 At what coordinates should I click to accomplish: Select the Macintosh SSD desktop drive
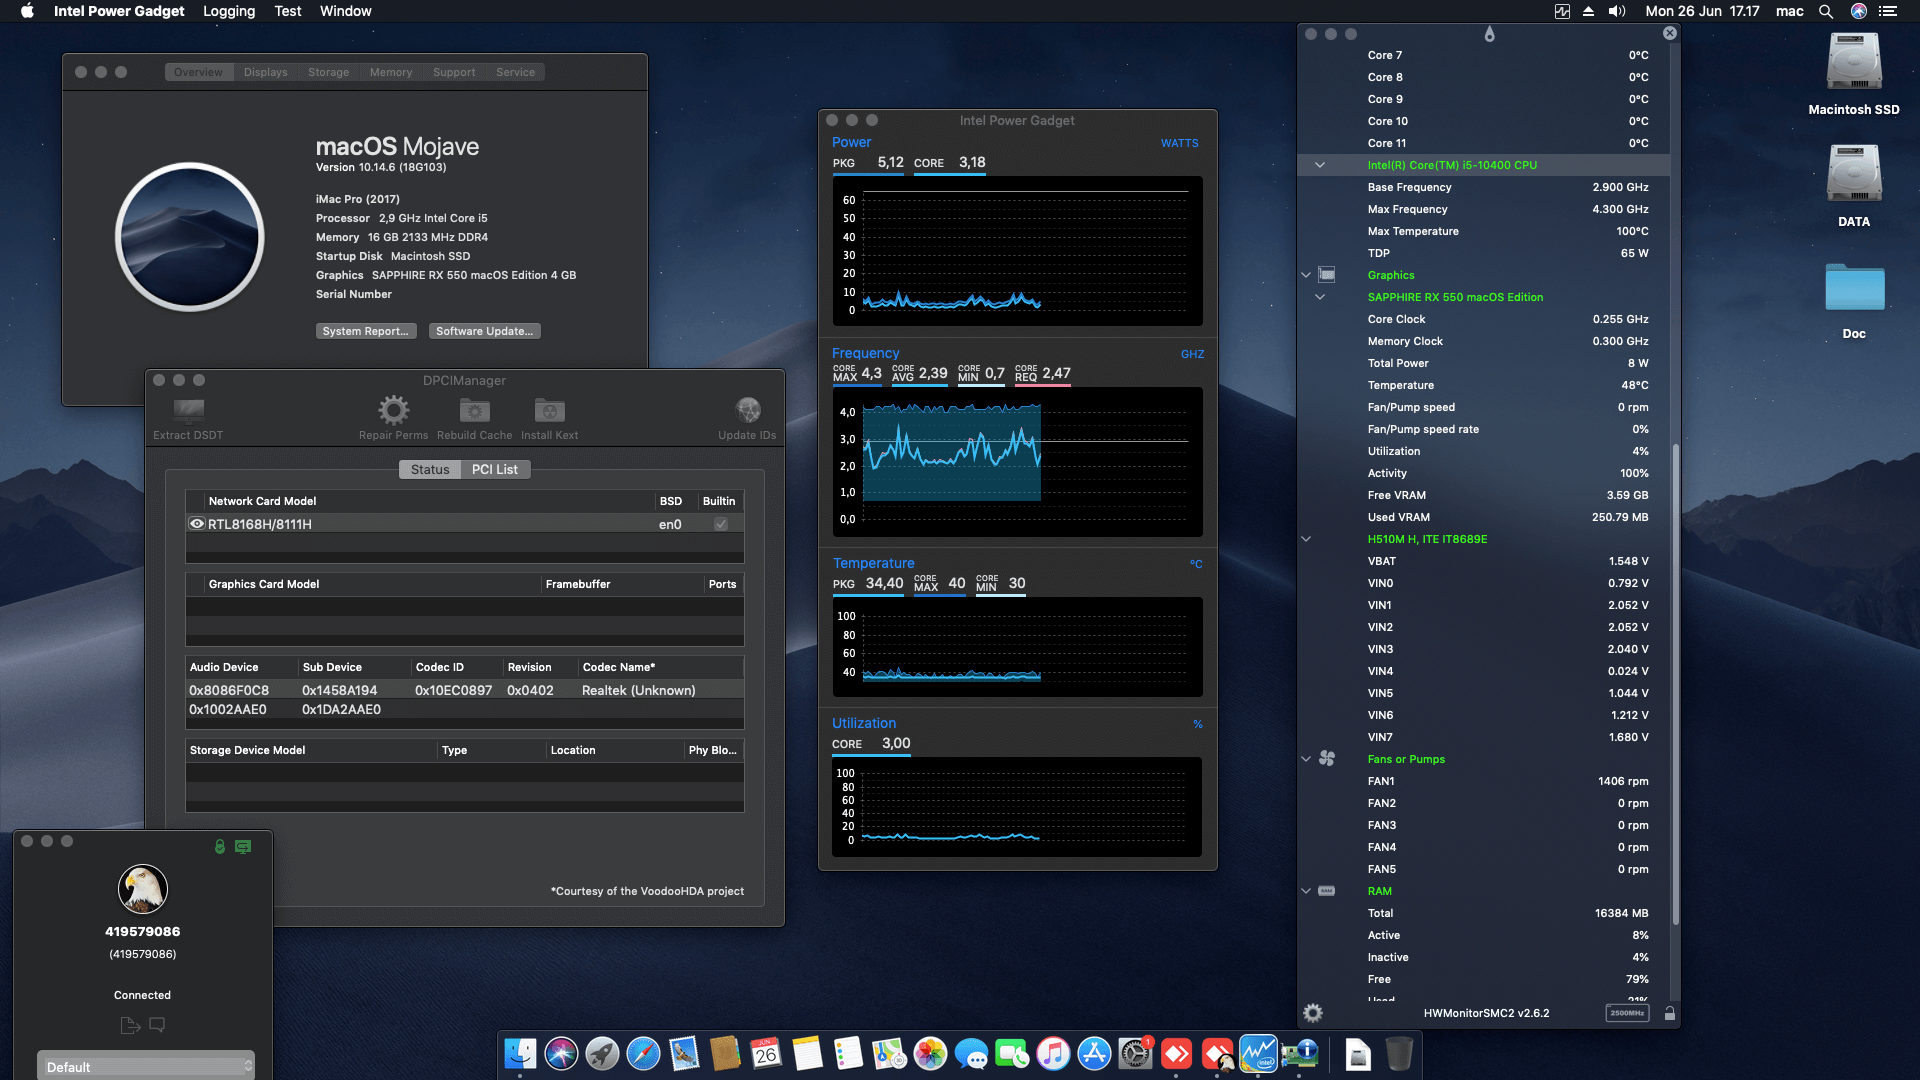pyautogui.click(x=1854, y=74)
